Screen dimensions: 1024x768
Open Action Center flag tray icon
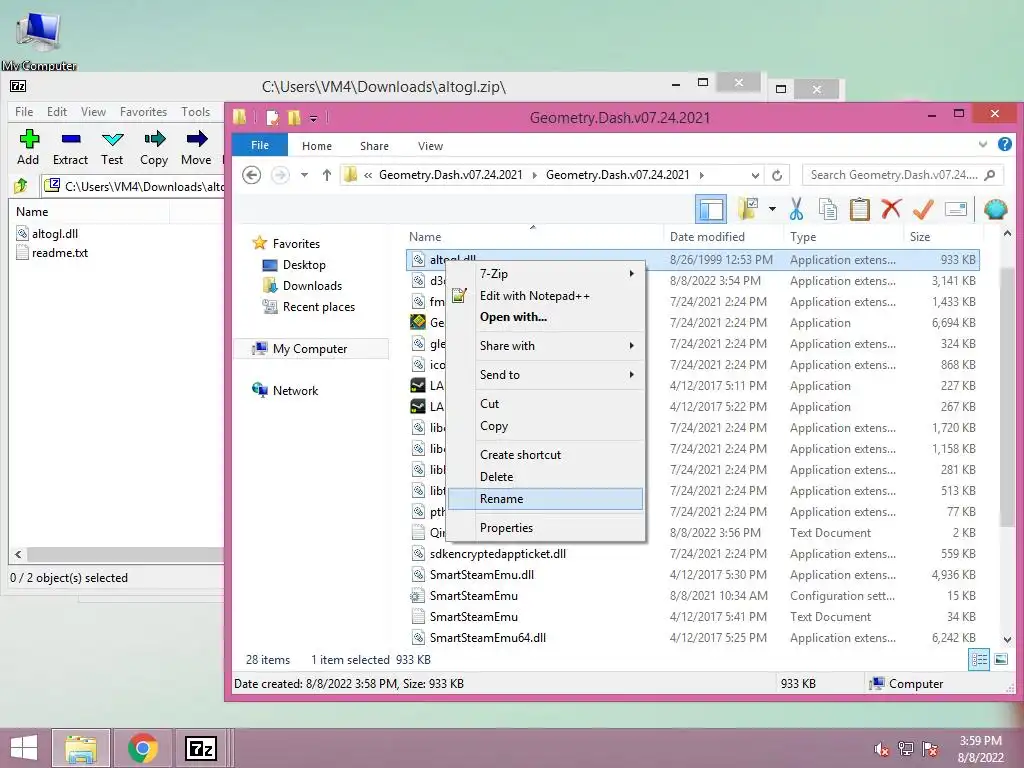point(930,749)
